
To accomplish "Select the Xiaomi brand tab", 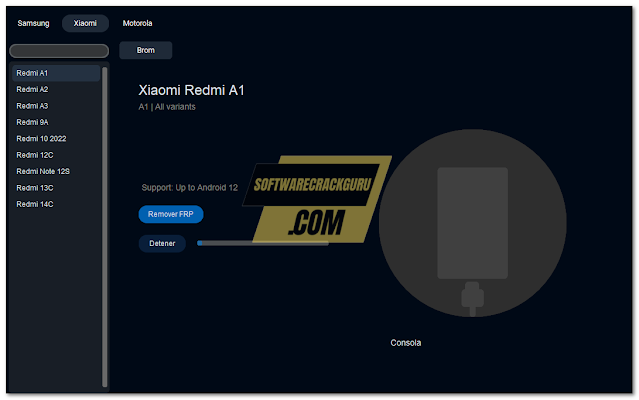I will [85, 23].
